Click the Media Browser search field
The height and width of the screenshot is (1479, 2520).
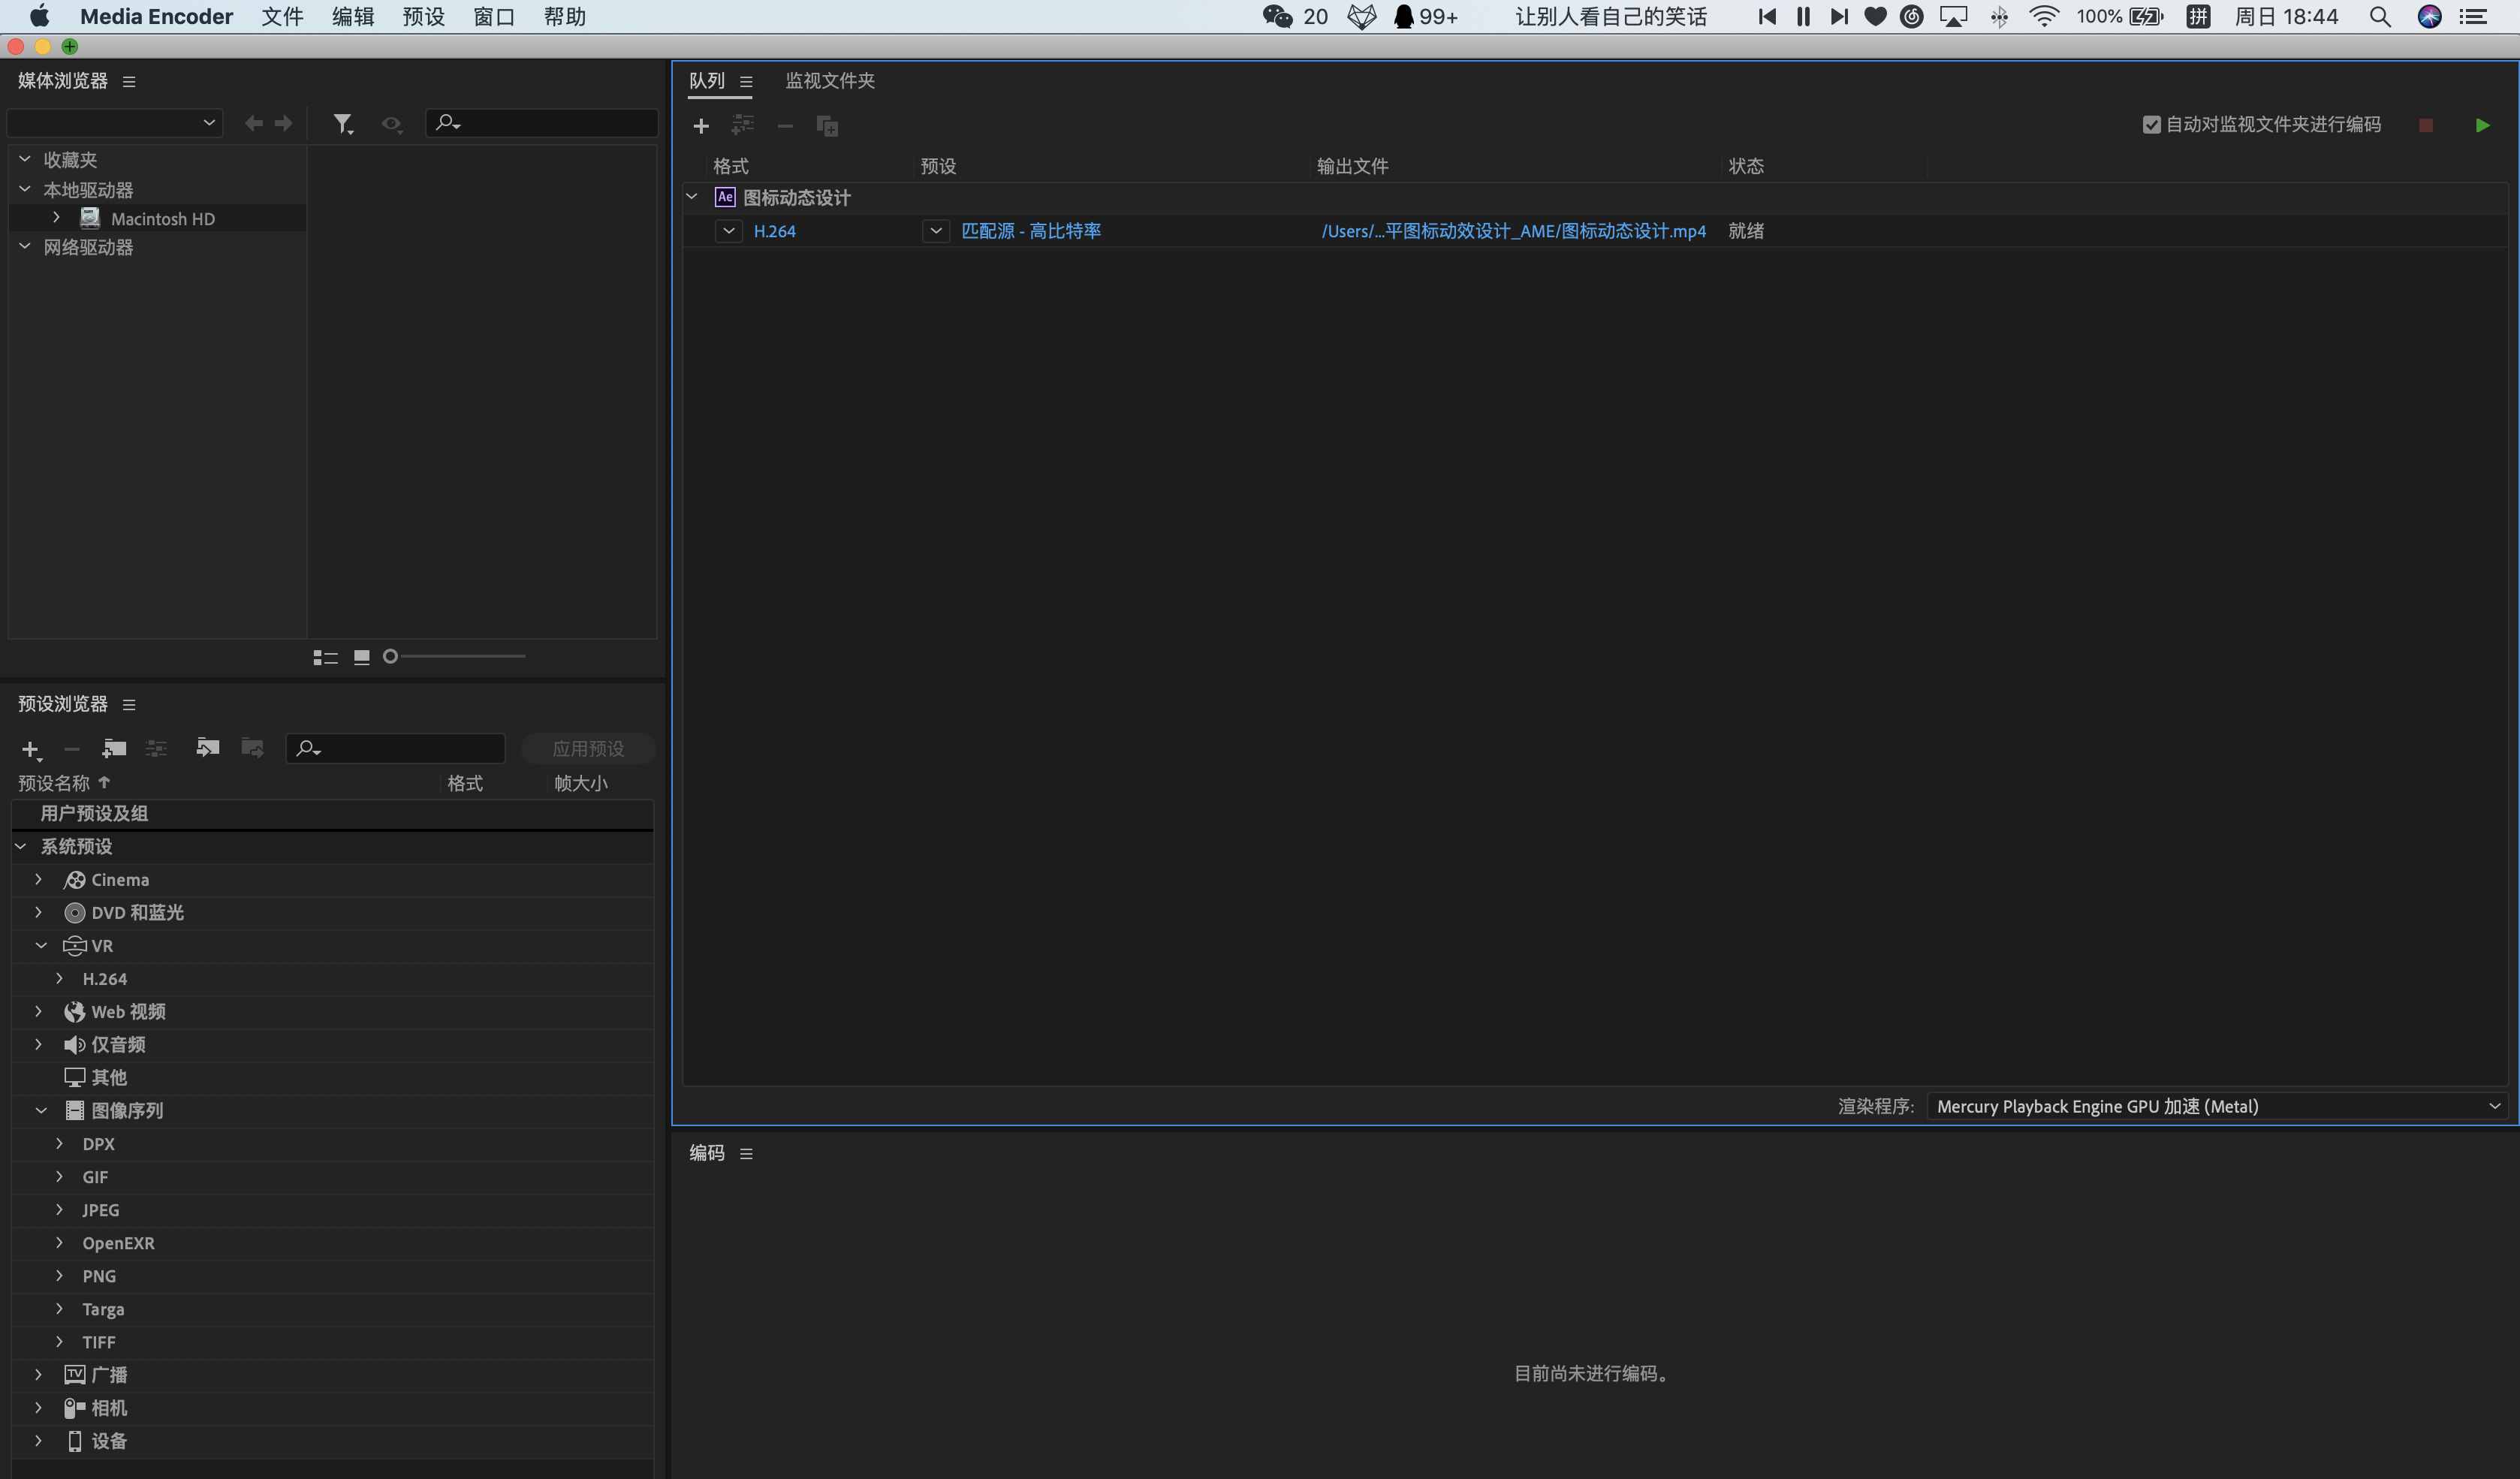542,123
